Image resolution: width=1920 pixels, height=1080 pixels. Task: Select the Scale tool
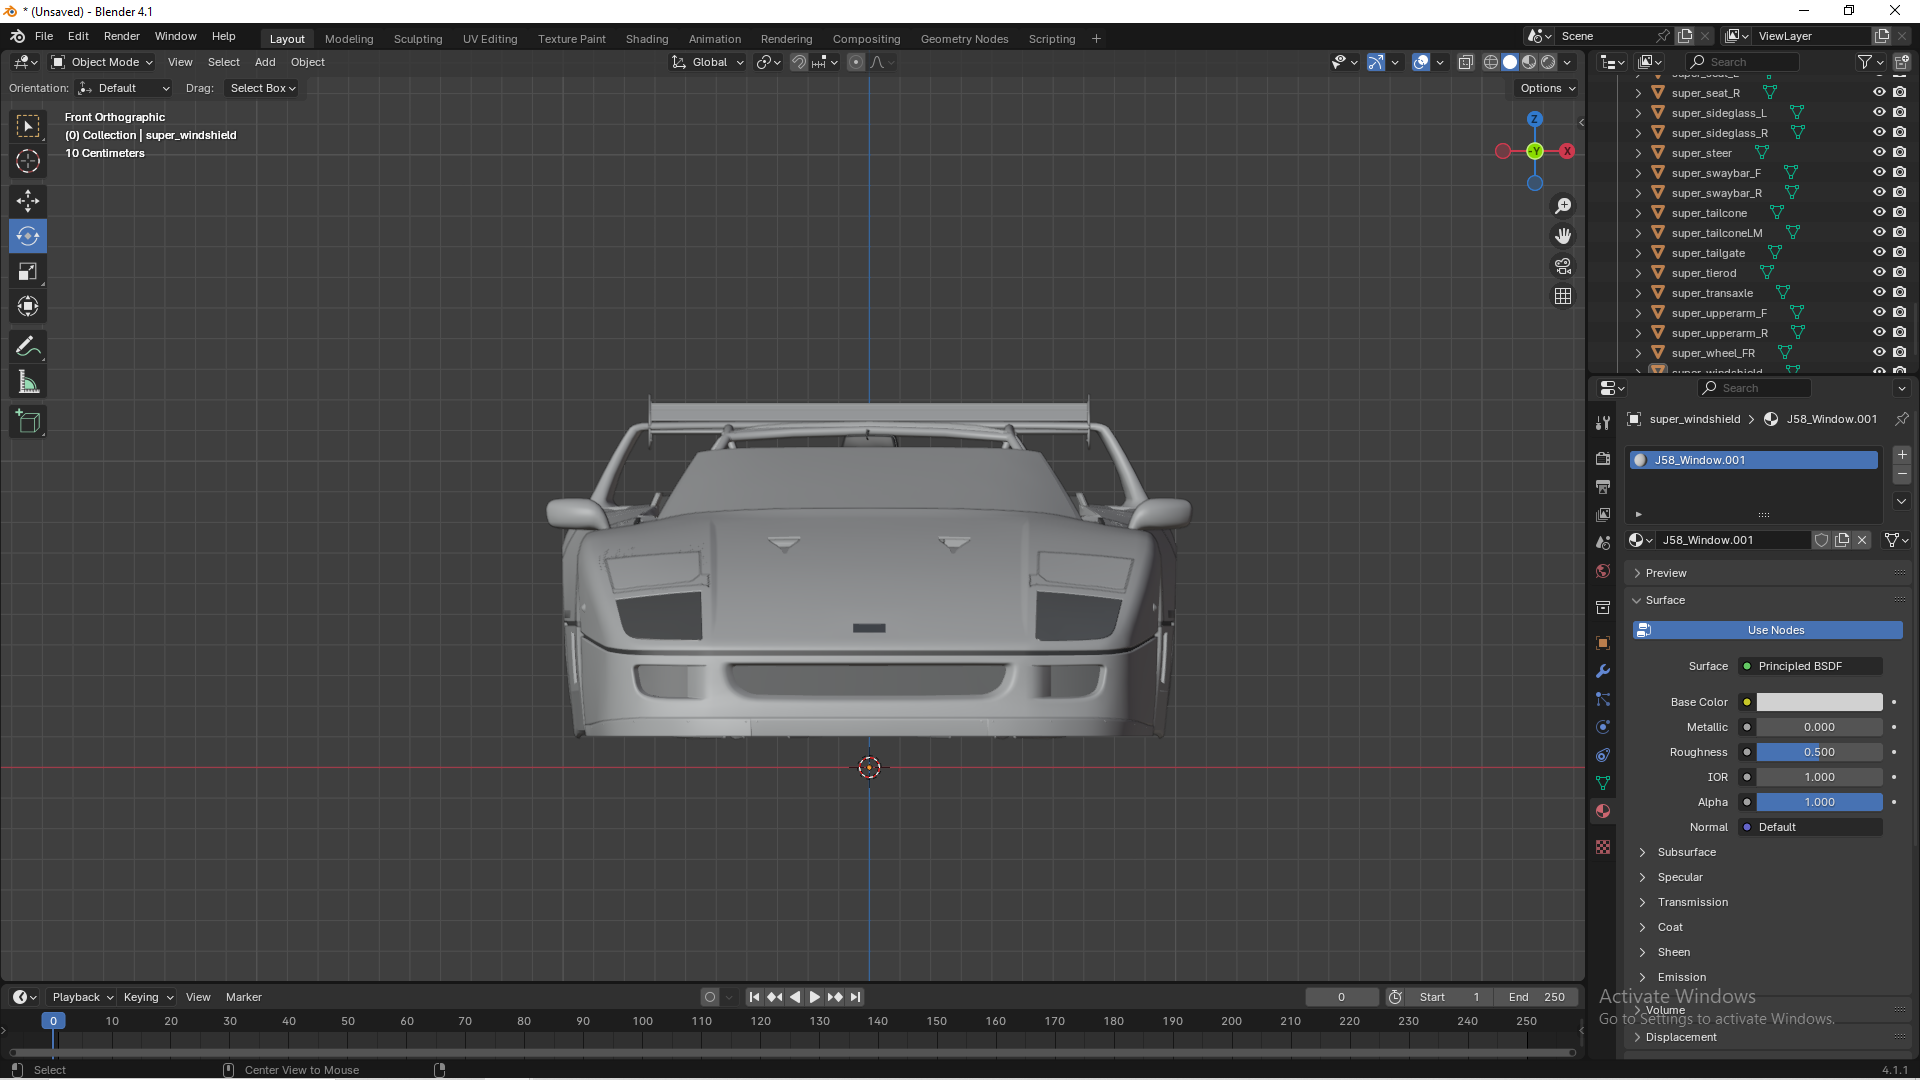point(28,271)
